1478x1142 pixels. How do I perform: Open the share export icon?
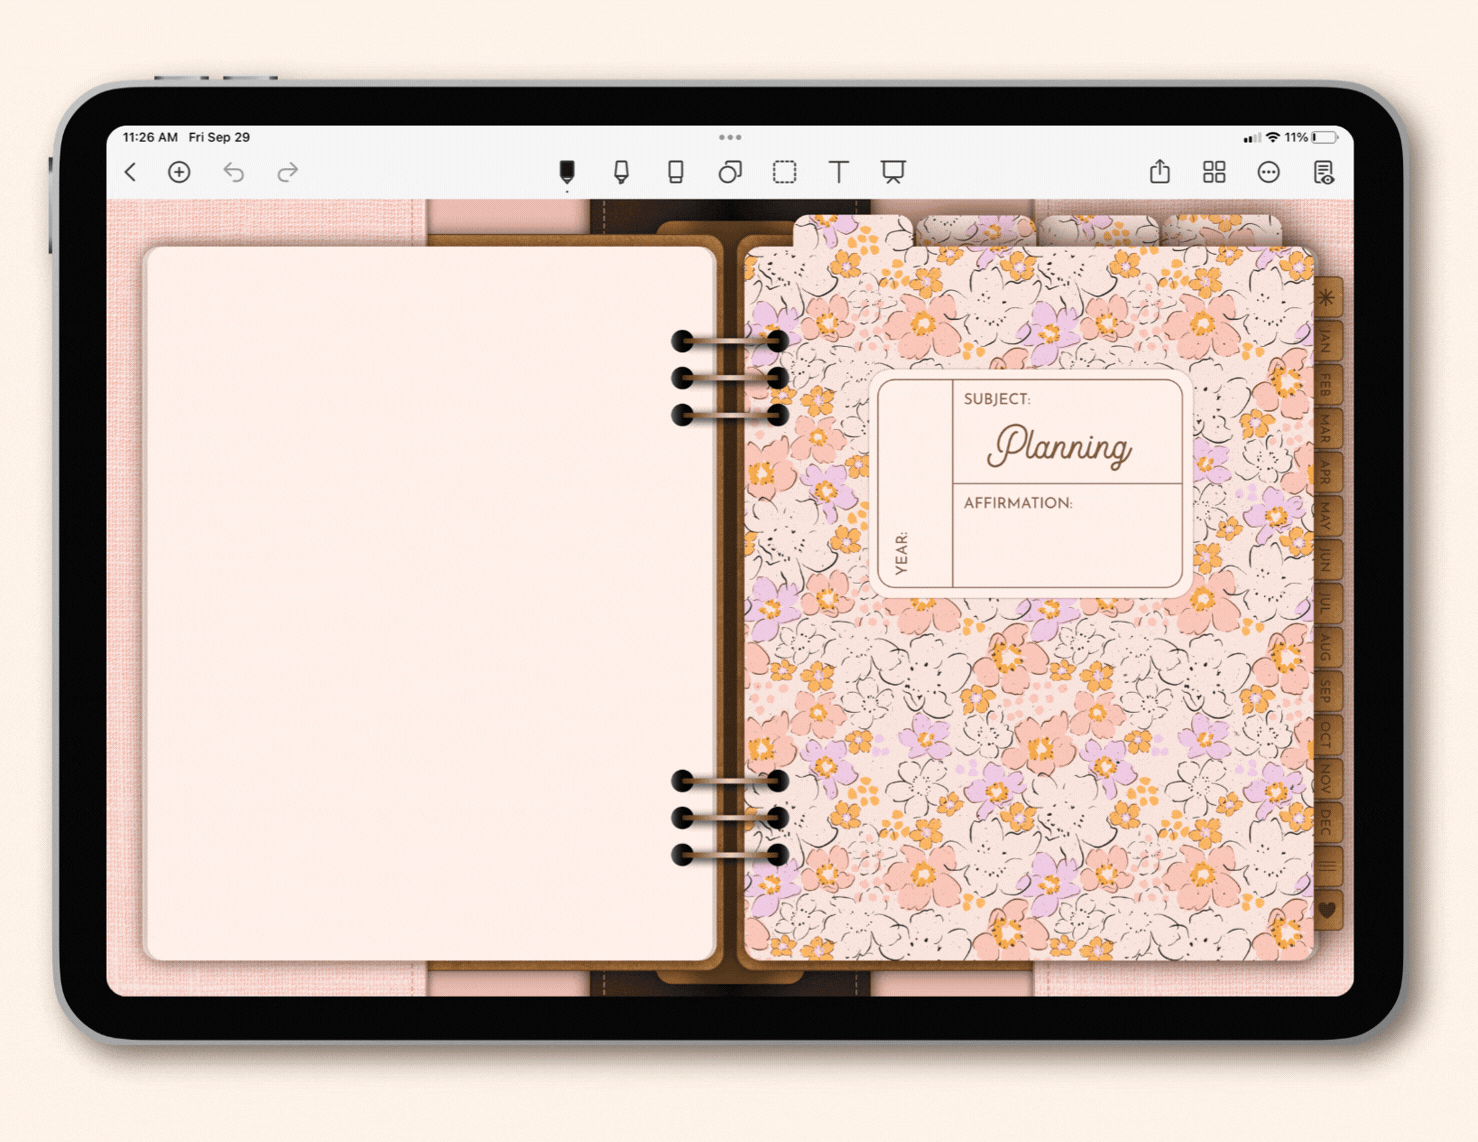click(1160, 171)
